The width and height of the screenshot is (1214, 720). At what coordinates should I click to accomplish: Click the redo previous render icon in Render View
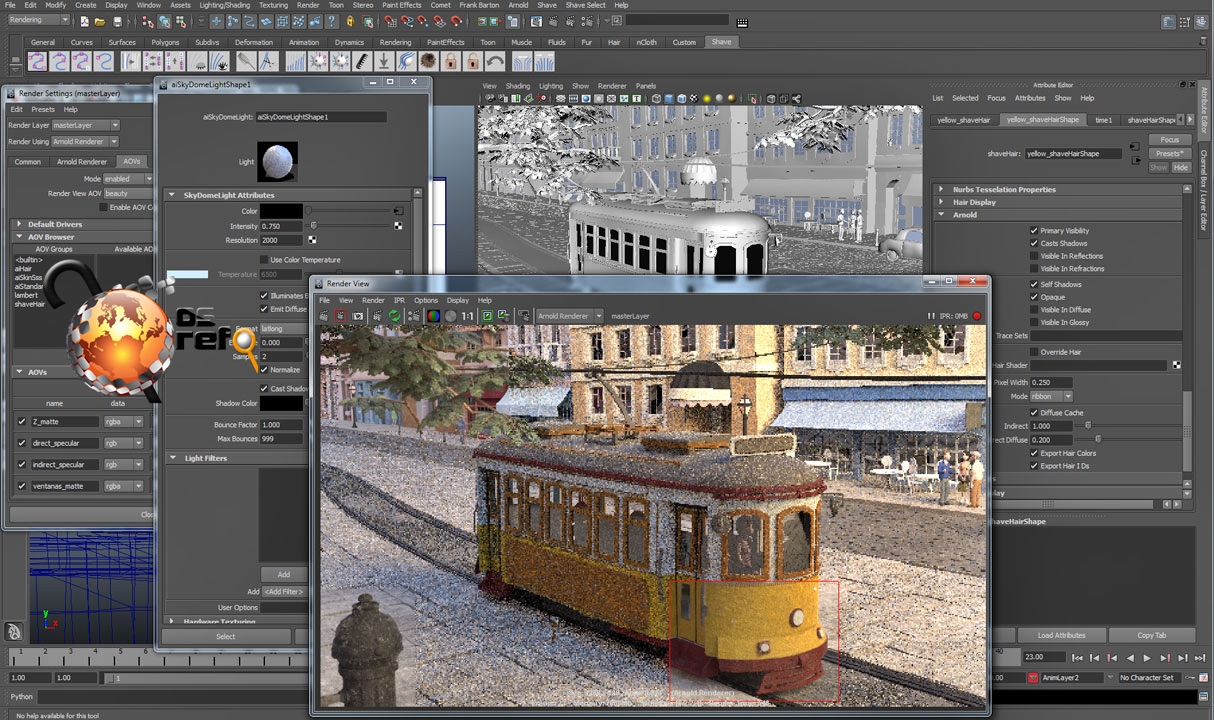(x=323, y=316)
